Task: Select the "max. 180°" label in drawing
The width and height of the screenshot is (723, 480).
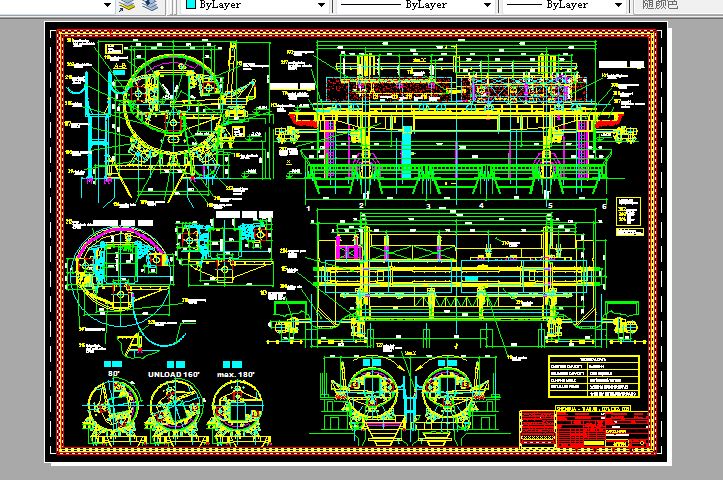Action: coord(236,374)
